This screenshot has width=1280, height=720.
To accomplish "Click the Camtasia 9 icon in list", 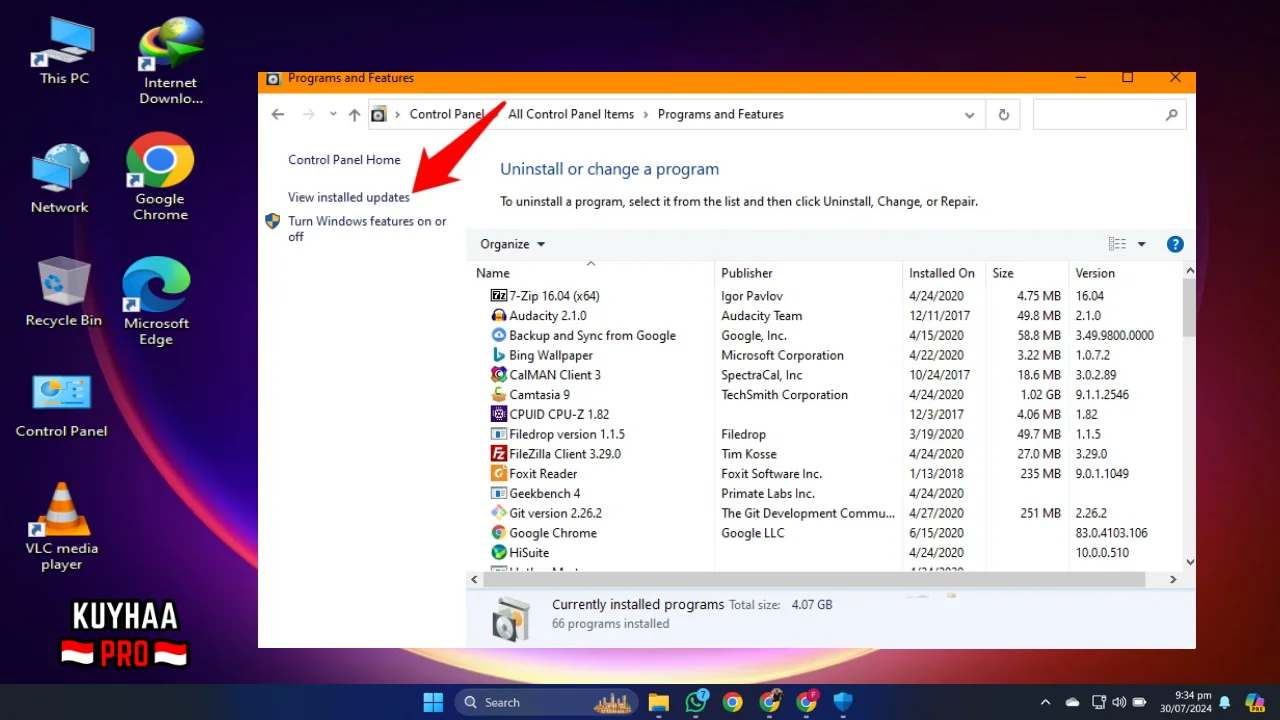I will 499,395.
